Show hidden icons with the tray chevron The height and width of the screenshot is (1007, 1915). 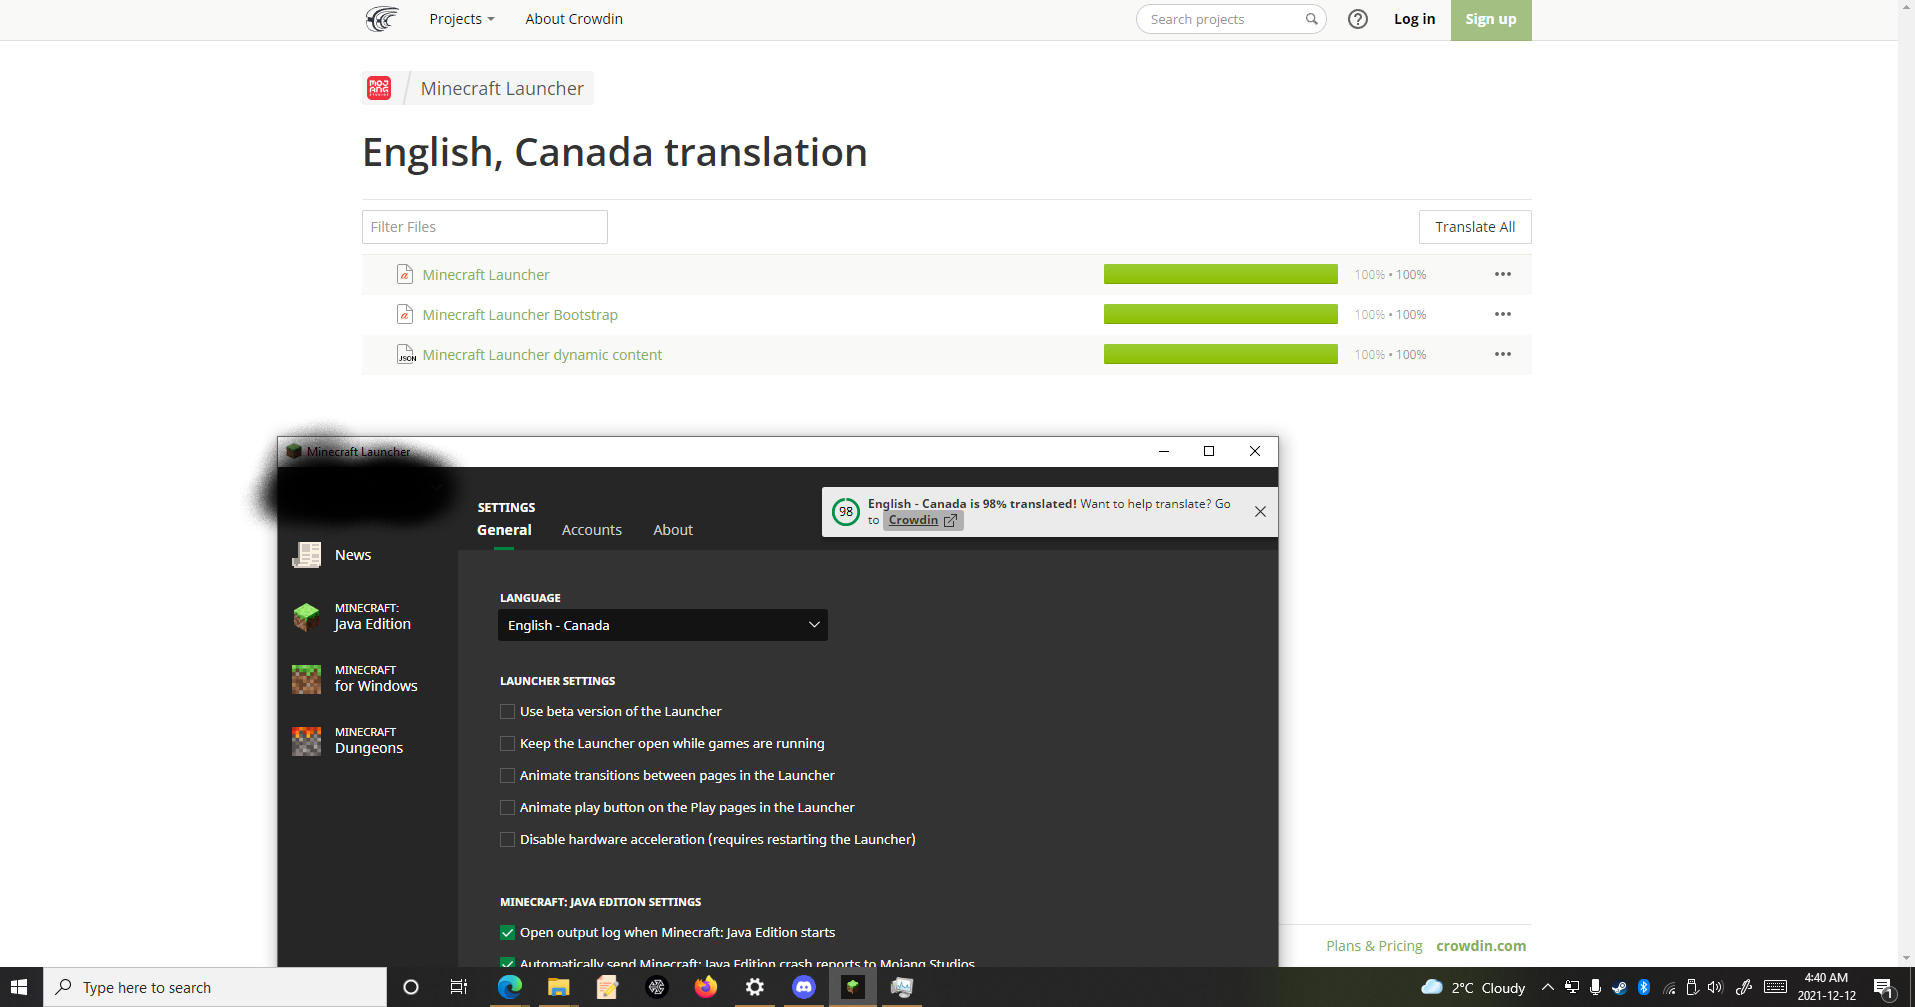(1547, 988)
